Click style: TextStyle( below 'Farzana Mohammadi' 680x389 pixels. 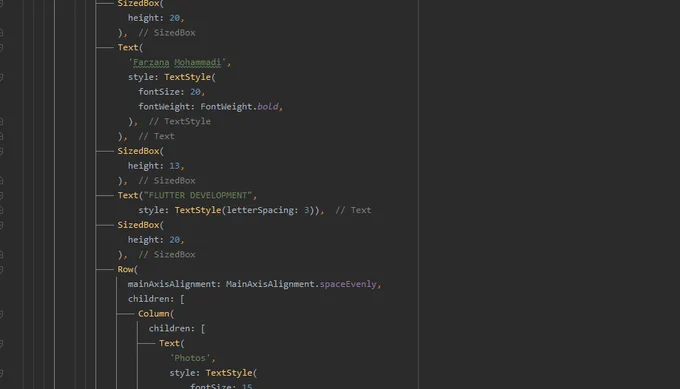(171, 77)
